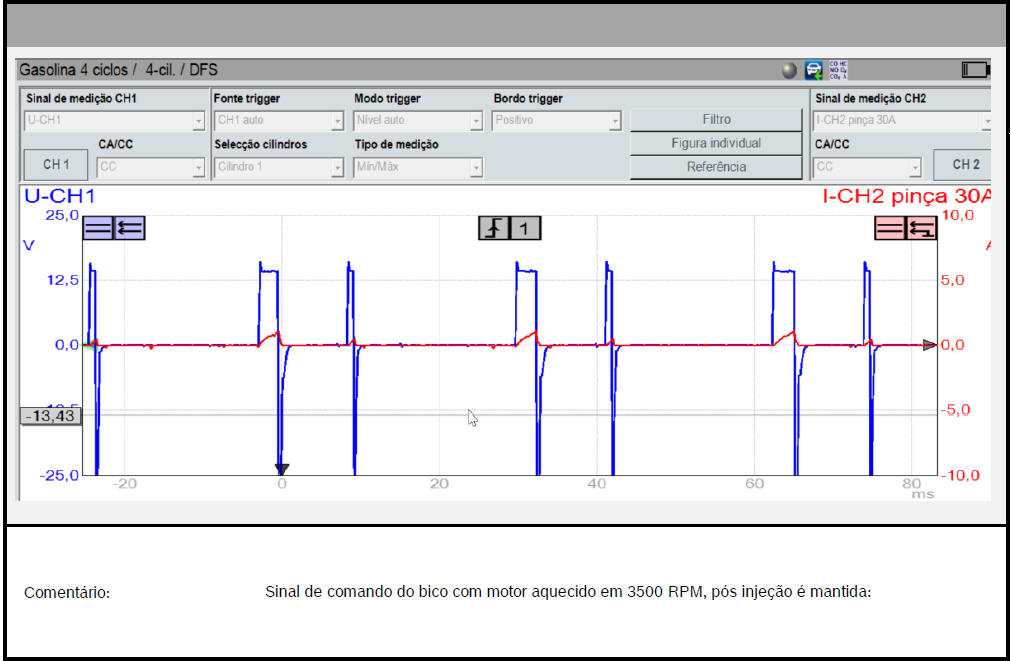Click the blue CH1 cursor lines icon
This screenshot has height=661, width=1011.
(x=98, y=228)
